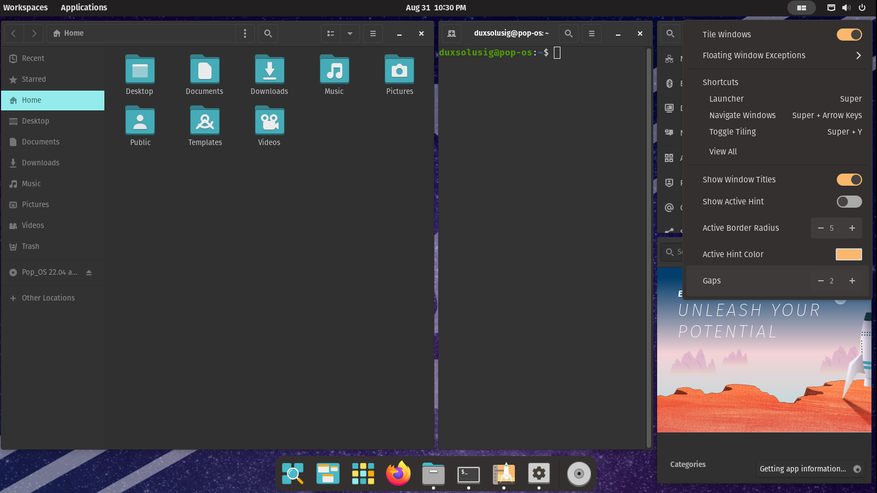The height and width of the screenshot is (493, 877).
Task: Open the file manager hamburger menu
Action: click(373, 33)
